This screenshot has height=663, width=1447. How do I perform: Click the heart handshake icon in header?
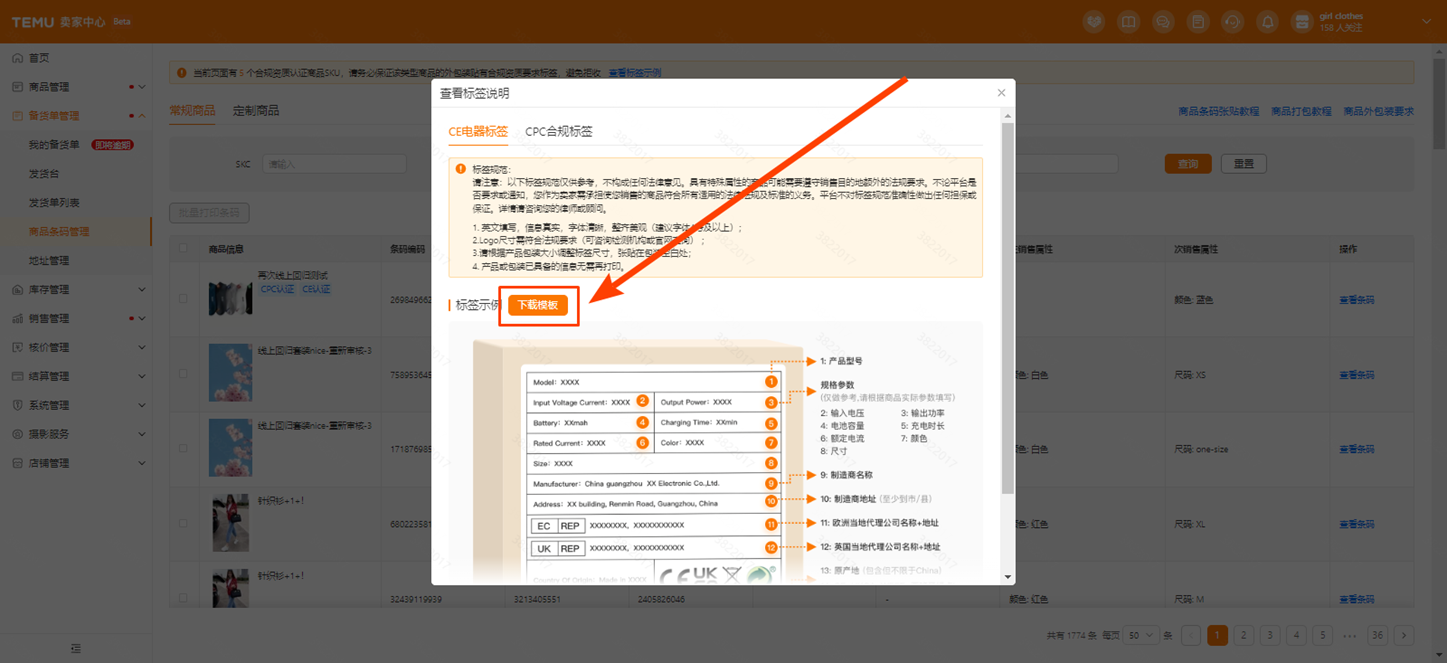pos(1094,22)
